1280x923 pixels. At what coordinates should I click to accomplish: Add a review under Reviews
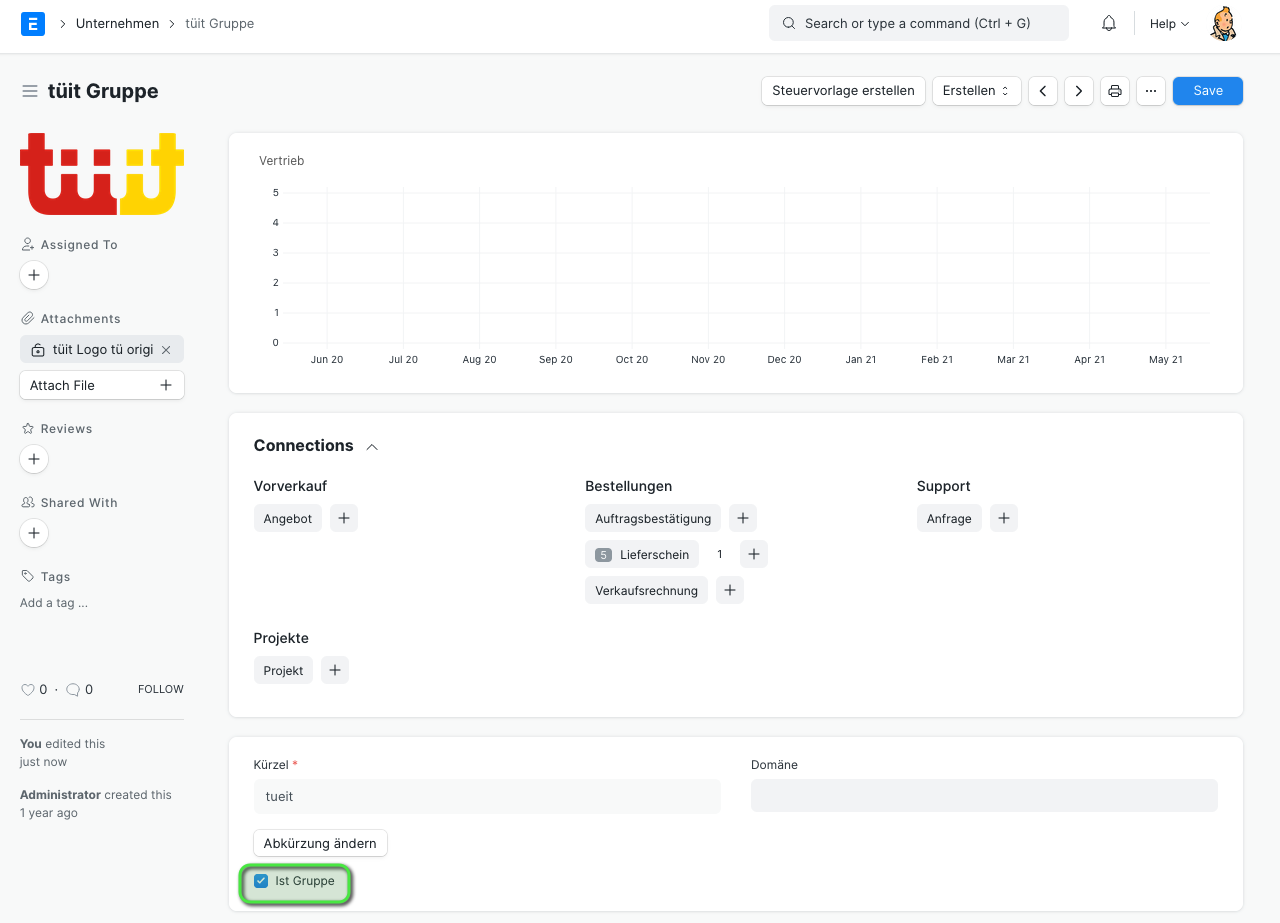point(34,459)
